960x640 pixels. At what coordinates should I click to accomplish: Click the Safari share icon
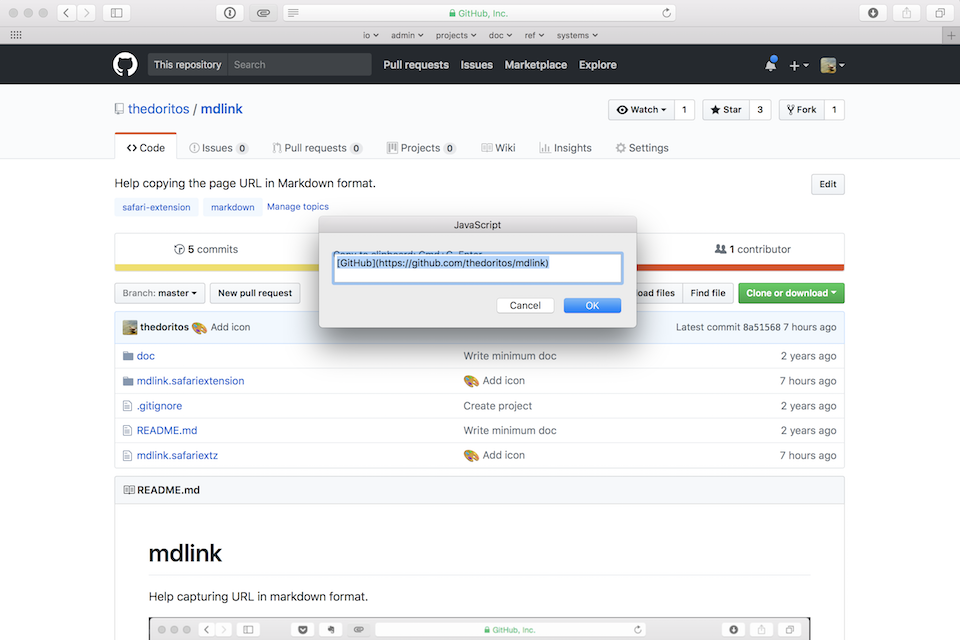click(x=907, y=13)
